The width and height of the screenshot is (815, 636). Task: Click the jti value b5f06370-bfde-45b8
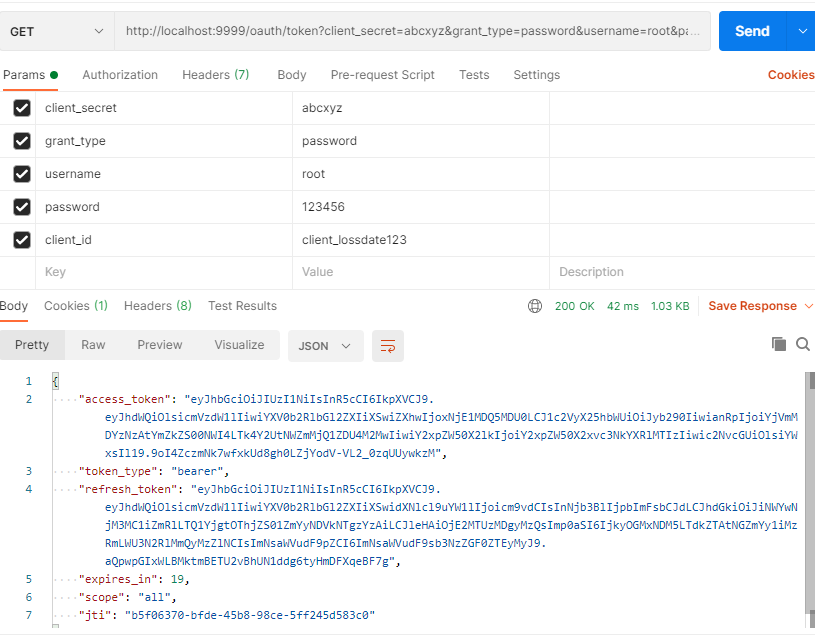click(x=250, y=615)
